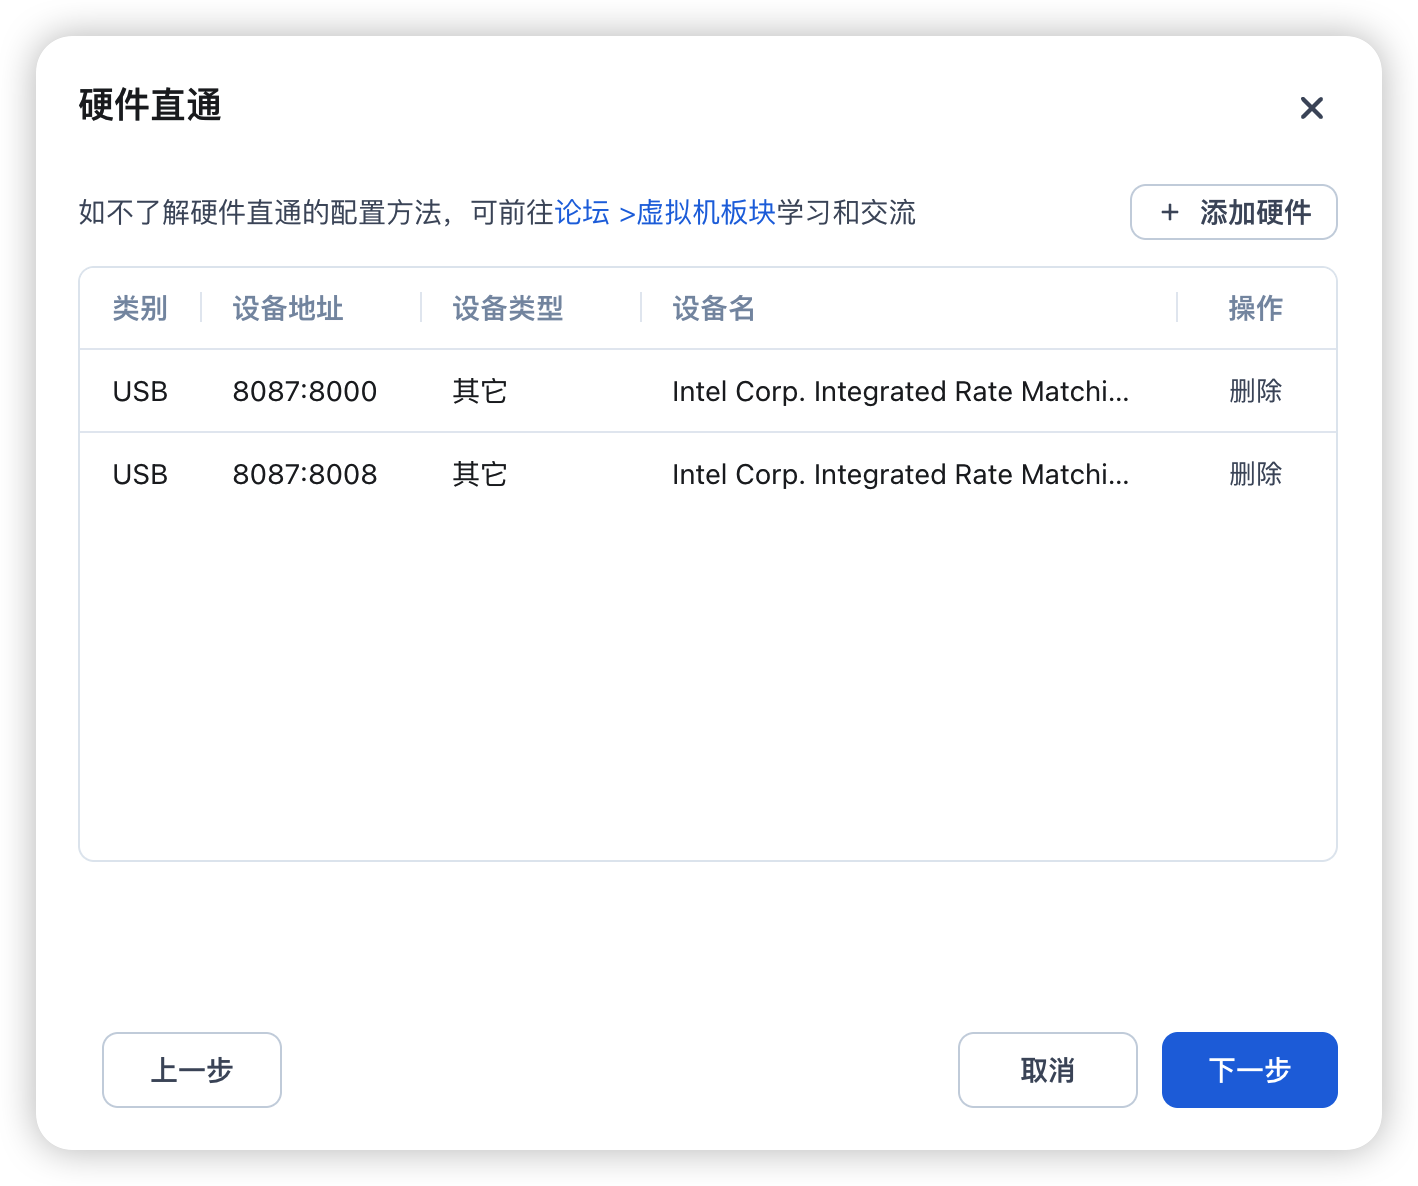Open the 论坛 >虚拟机板块 link
The image size is (1418, 1186).
click(665, 213)
